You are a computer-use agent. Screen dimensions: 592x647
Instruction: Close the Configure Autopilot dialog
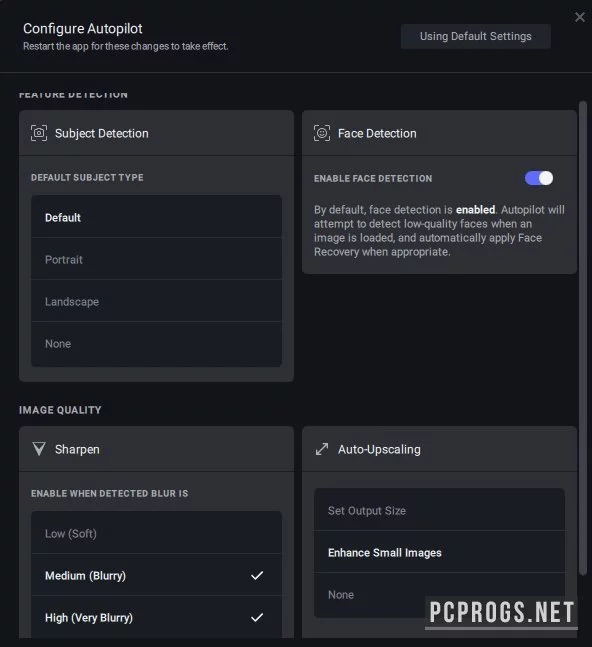pyautogui.click(x=580, y=17)
